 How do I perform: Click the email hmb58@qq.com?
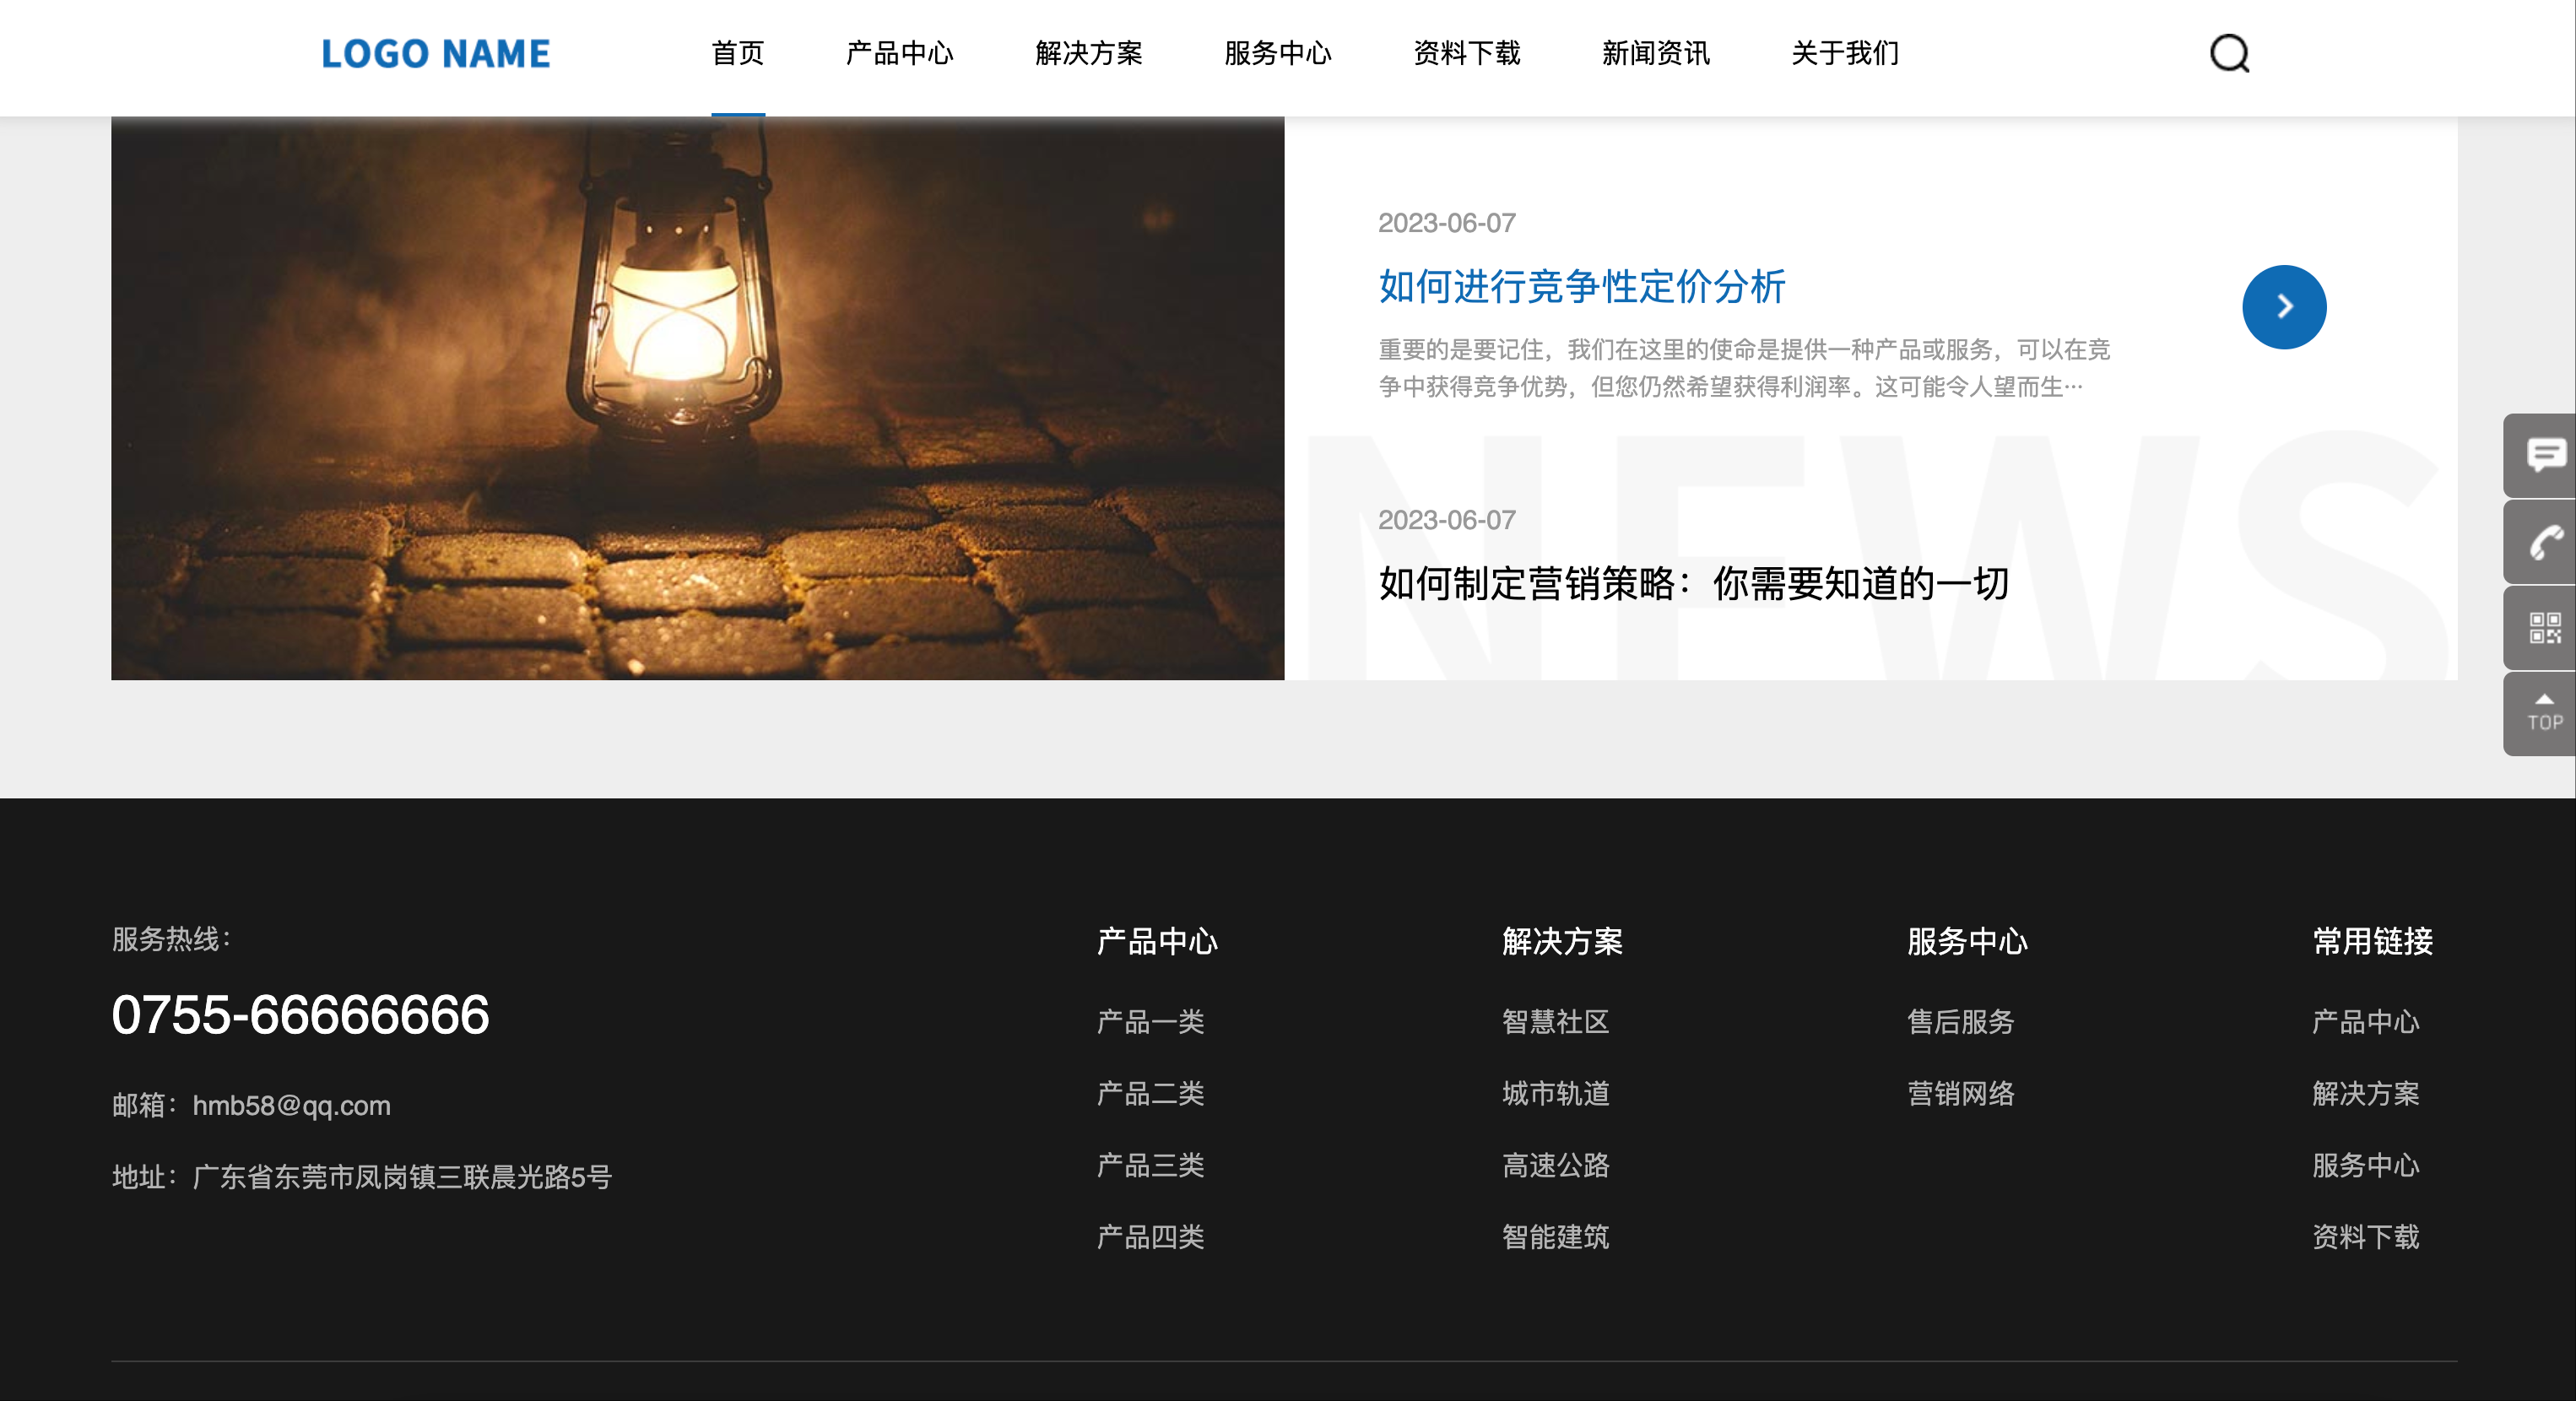tap(292, 1106)
